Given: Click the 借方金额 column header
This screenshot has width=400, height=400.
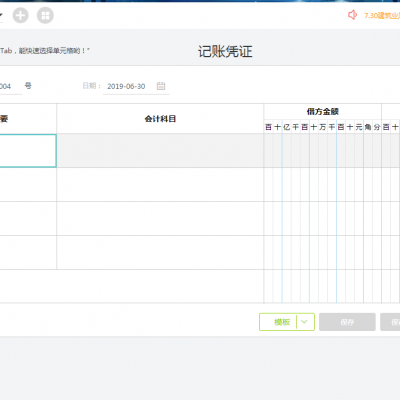Looking at the screenshot, I should point(323,112).
